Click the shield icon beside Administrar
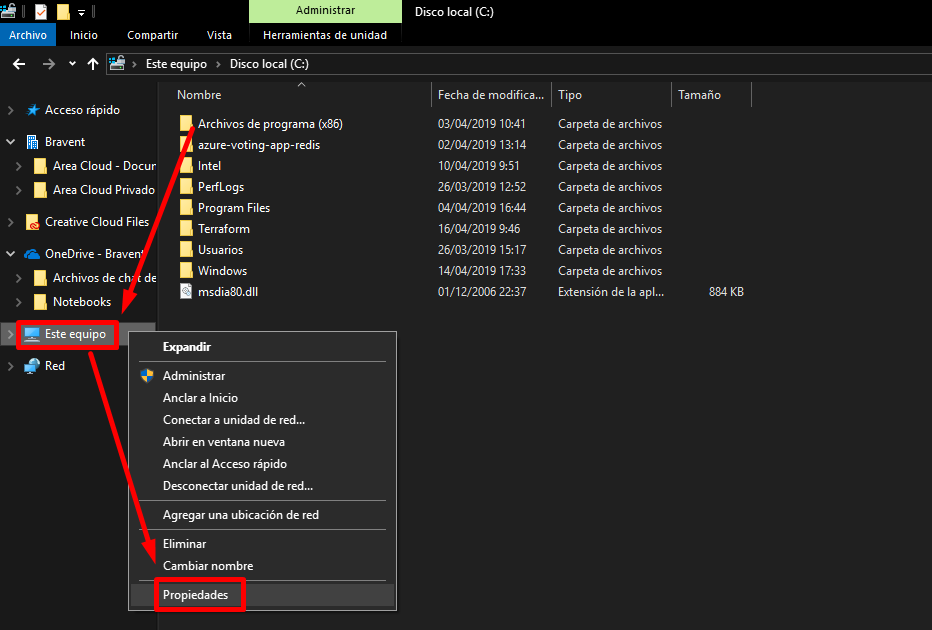This screenshot has height=630, width=932. pos(147,376)
